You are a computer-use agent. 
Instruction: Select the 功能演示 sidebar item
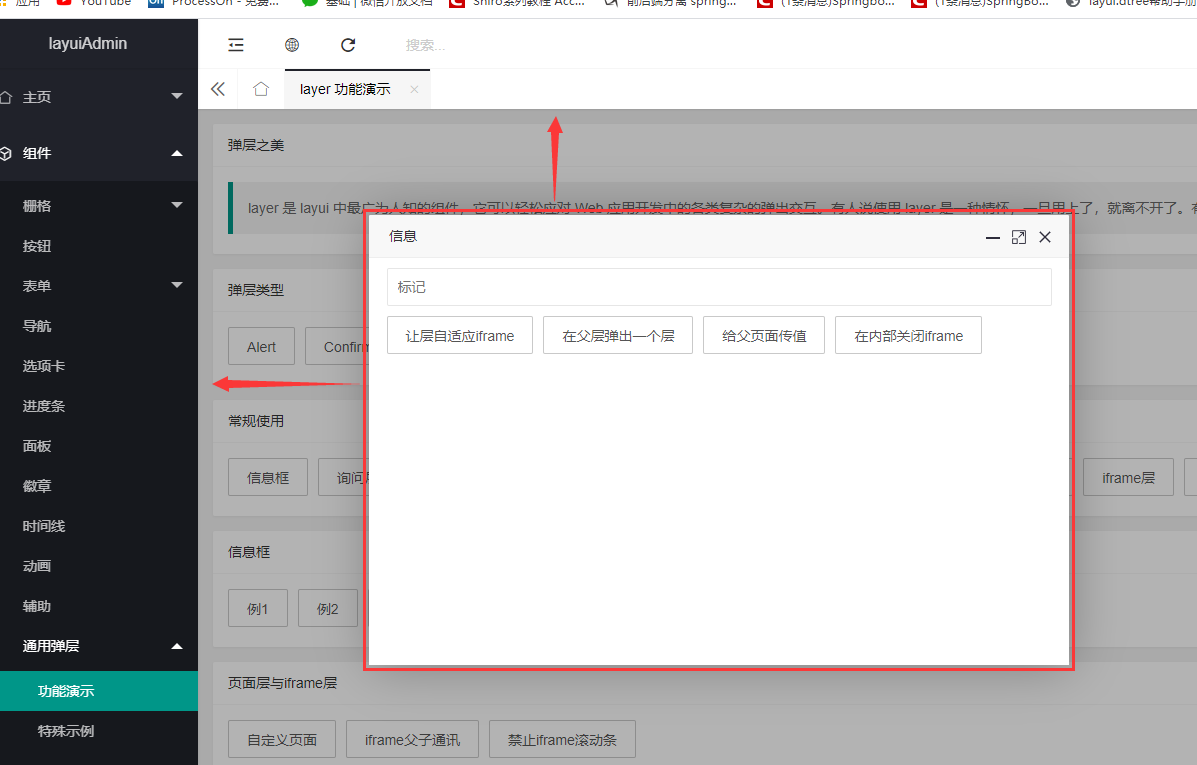(x=99, y=690)
